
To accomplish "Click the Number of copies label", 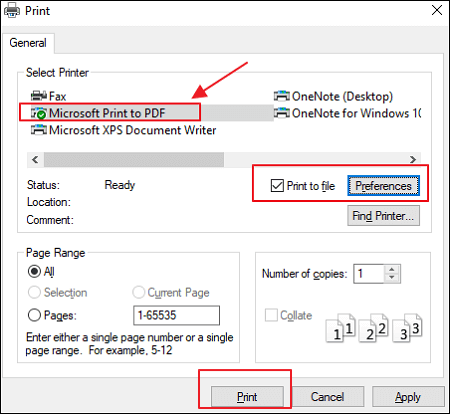I will (x=304, y=274).
